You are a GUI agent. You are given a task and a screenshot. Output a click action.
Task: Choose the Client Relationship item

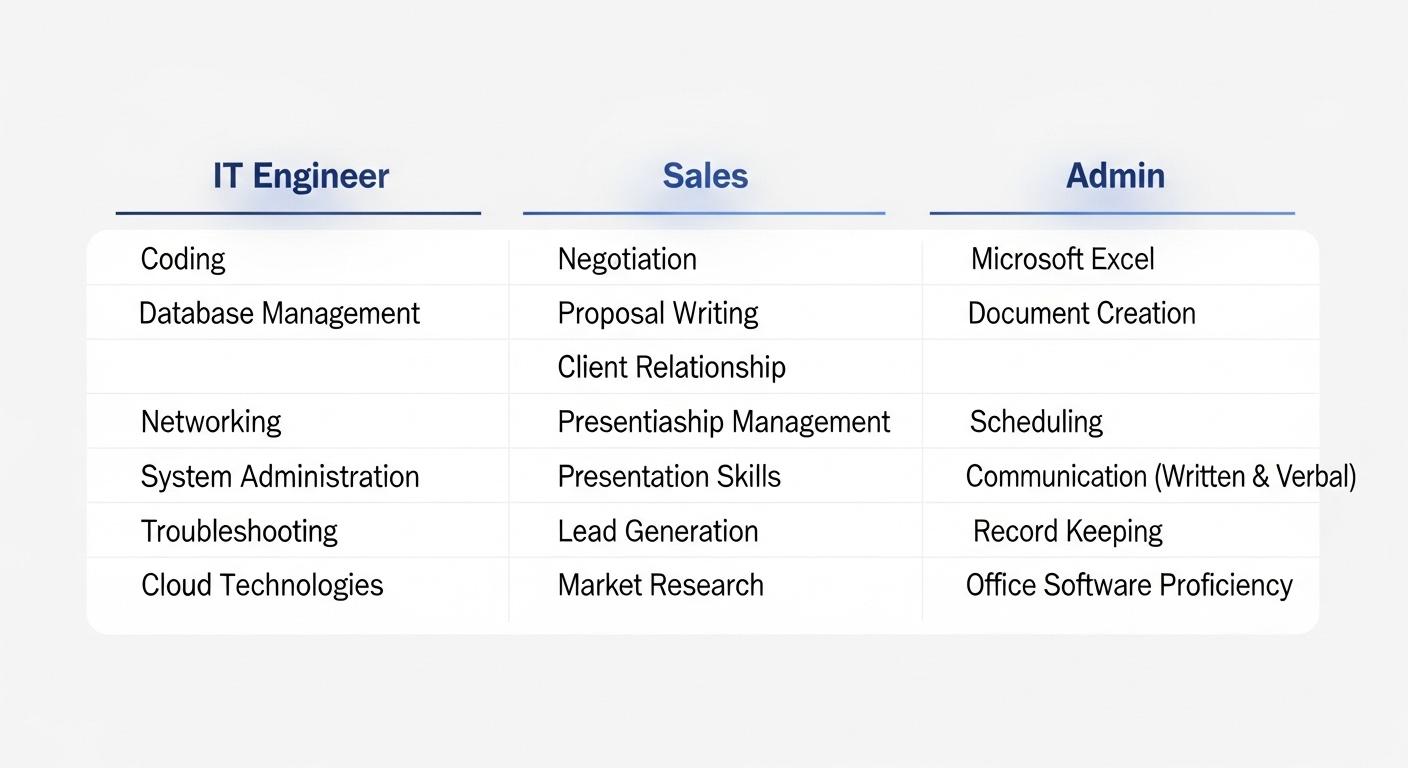pos(672,367)
